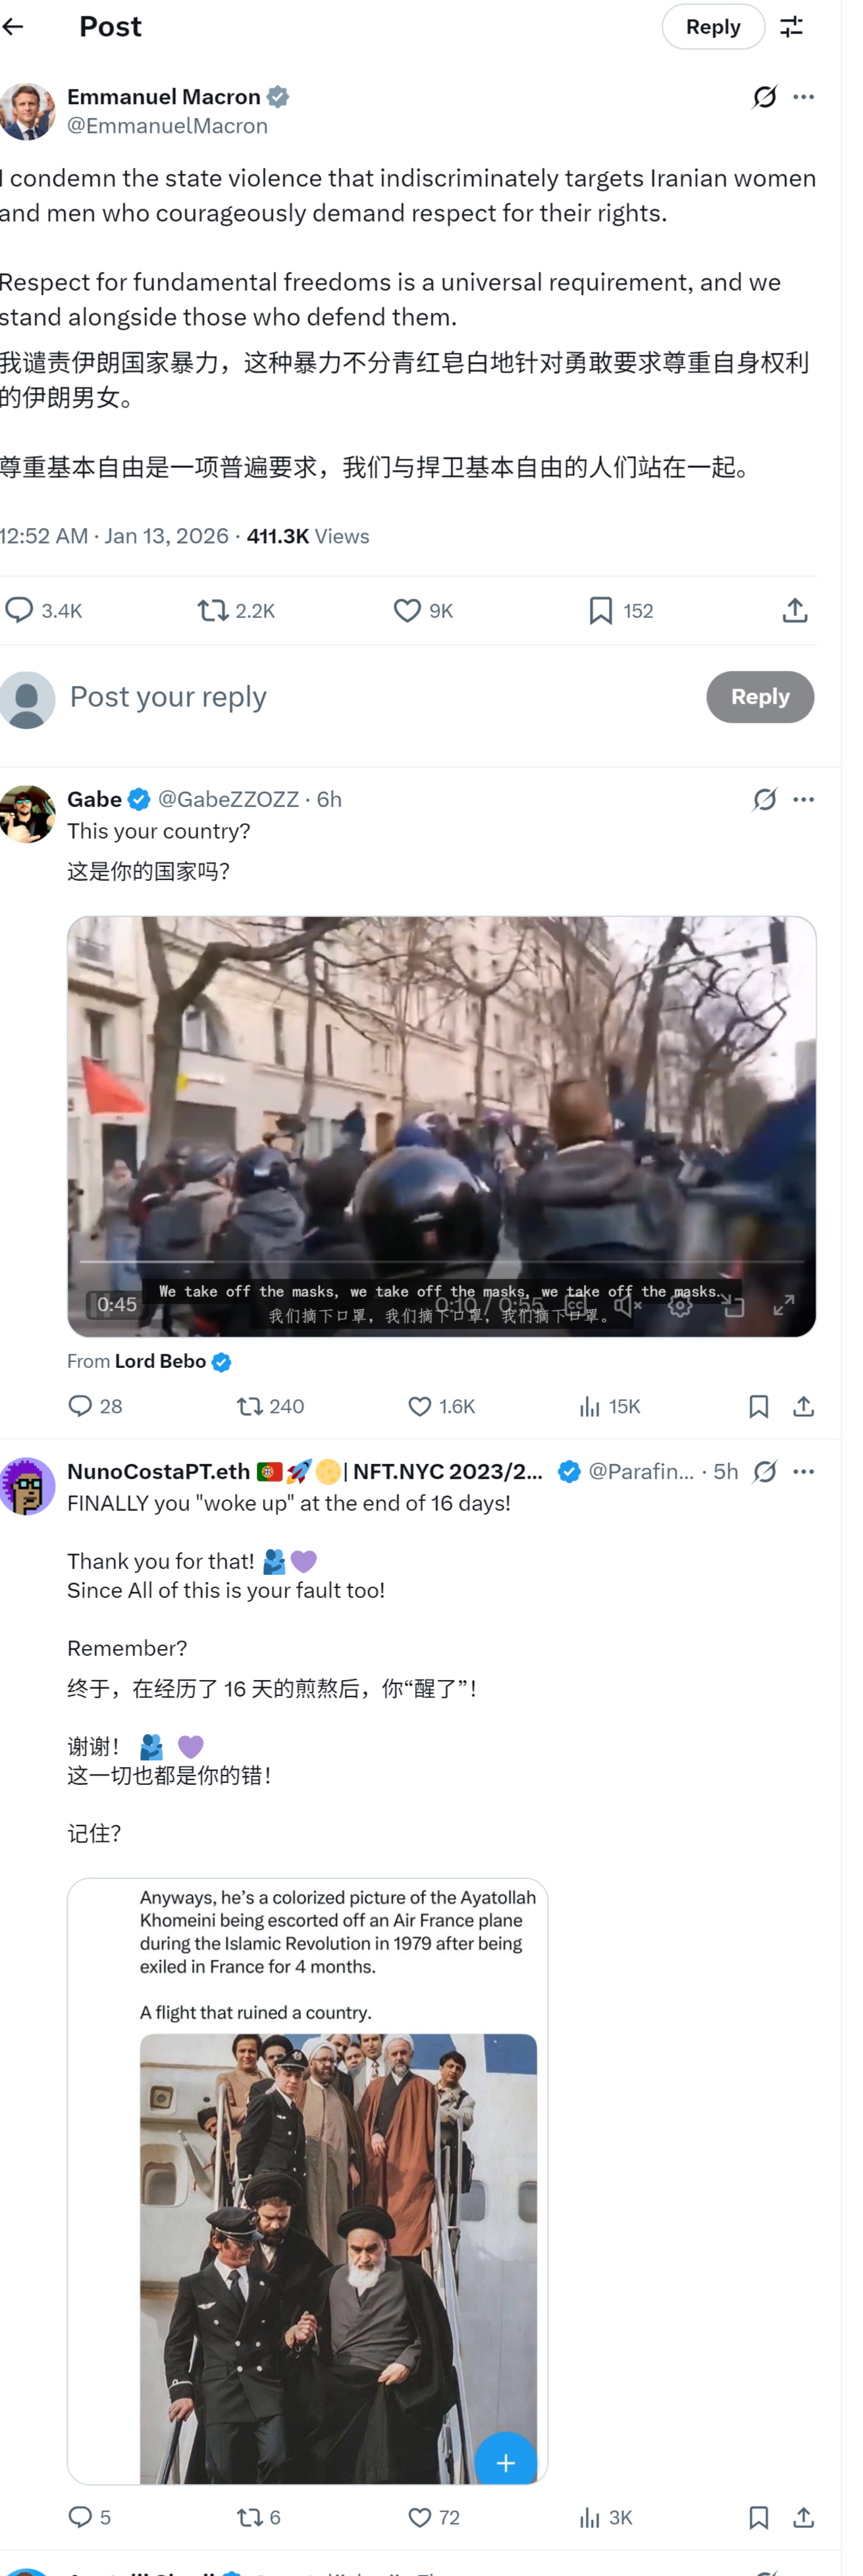Viewport: 863px width, 2576px height.
Task: Click the video progress bar in Gabe's reply
Action: [441, 1261]
